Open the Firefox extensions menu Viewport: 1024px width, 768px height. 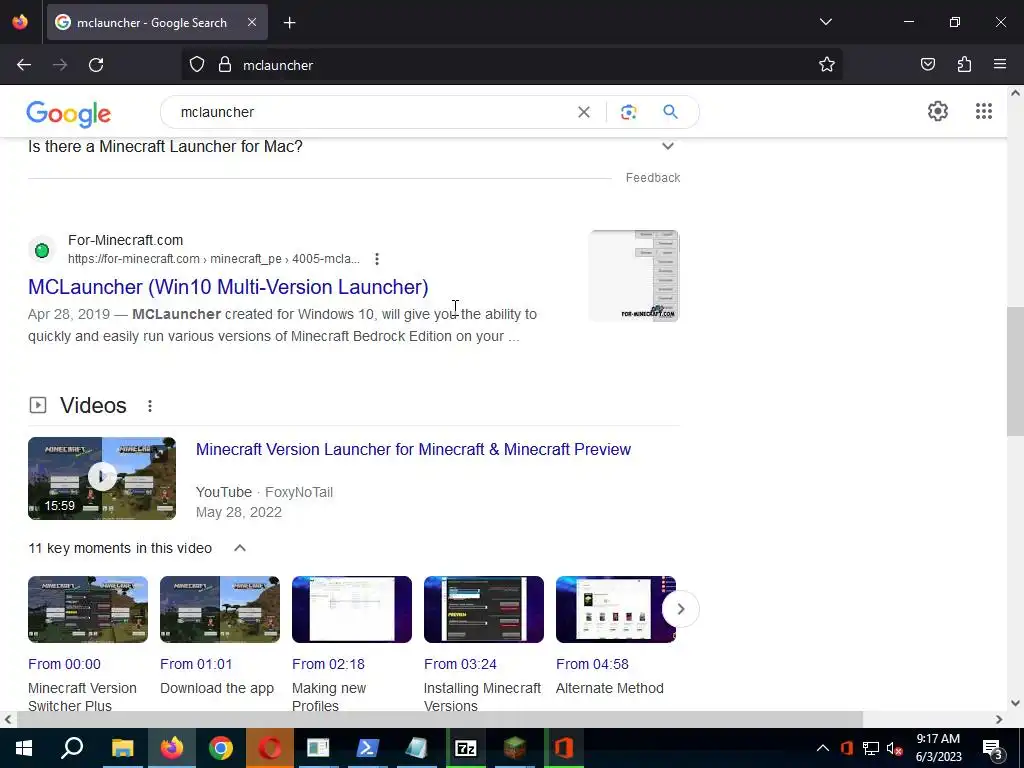964,65
